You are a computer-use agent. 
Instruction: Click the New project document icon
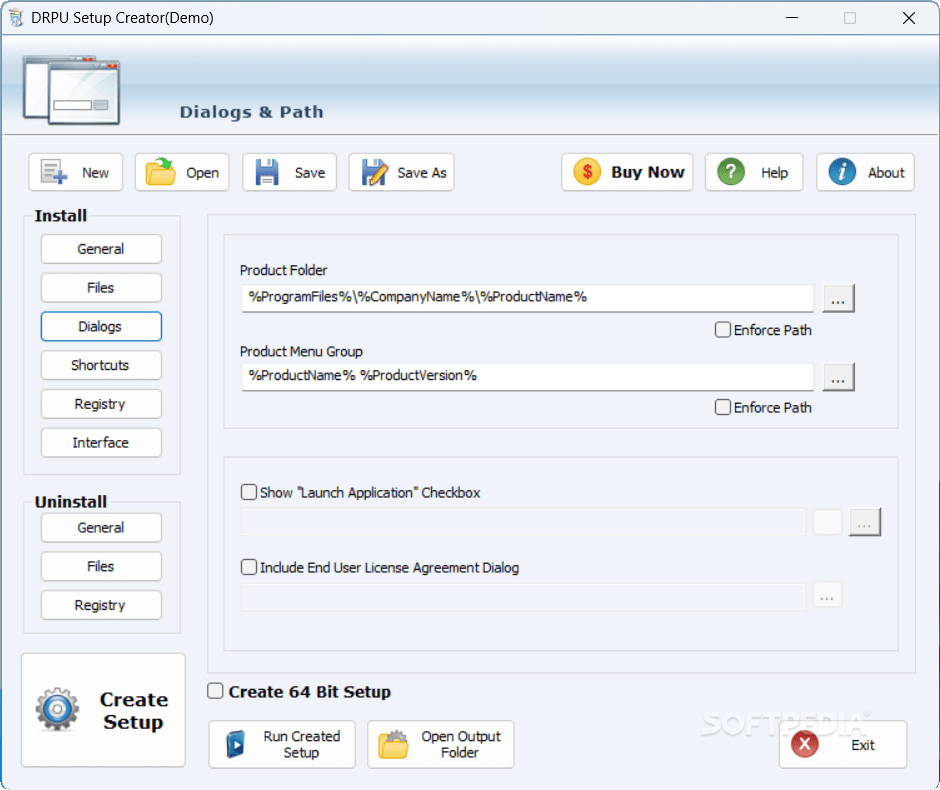coord(54,172)
